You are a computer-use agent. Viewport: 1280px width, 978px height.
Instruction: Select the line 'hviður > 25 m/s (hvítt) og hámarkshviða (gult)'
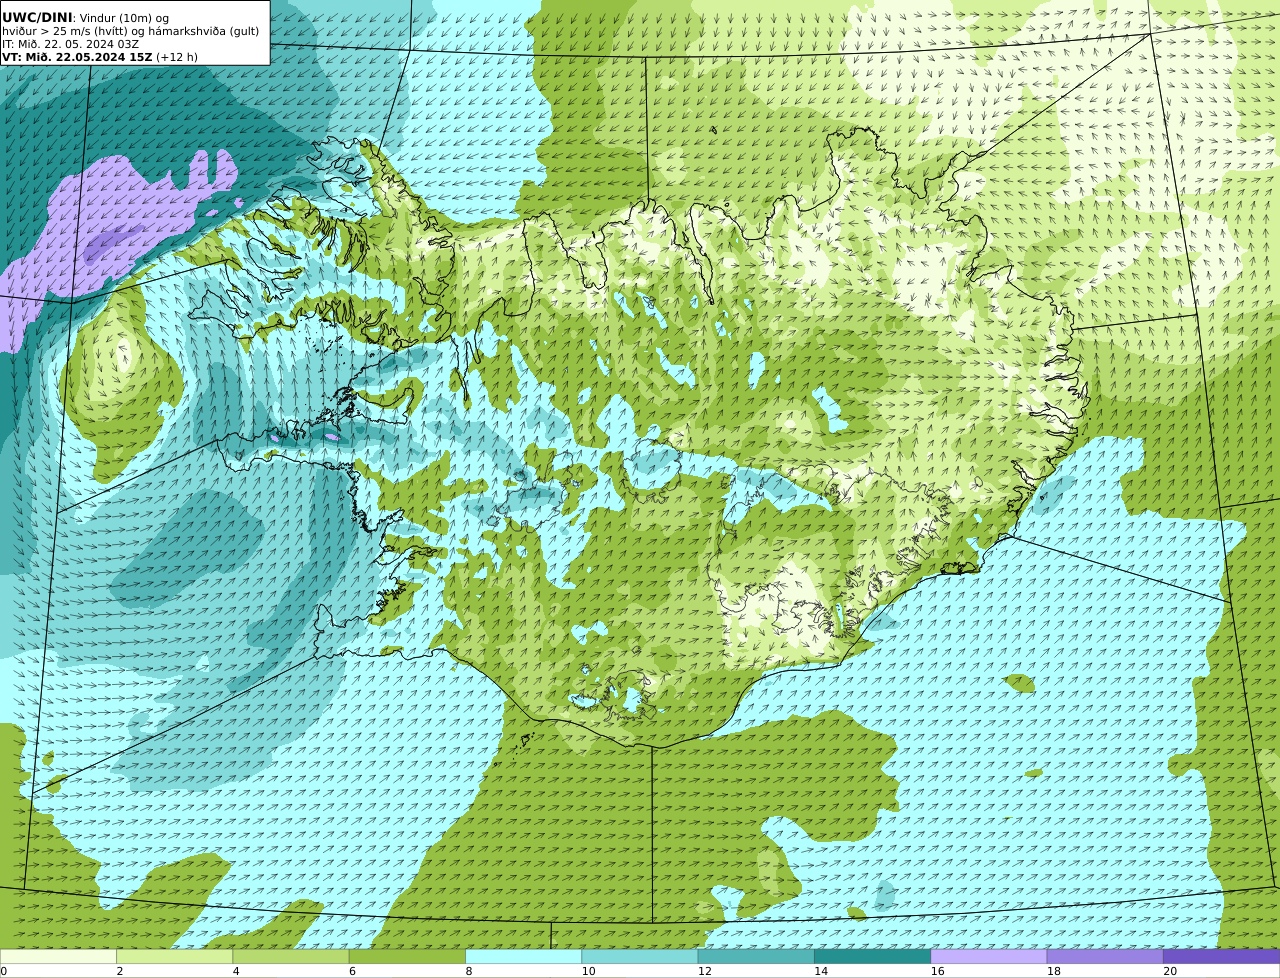click(130, 31)
